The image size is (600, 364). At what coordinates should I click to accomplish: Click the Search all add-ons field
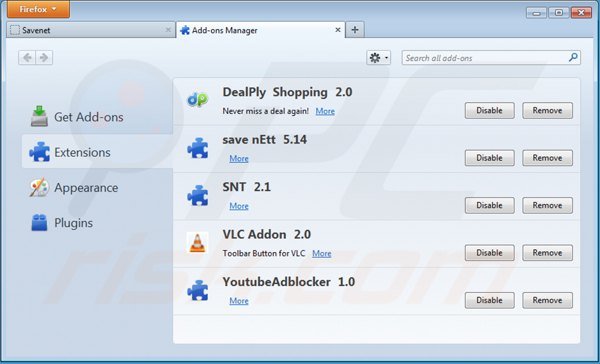[491, 58]
